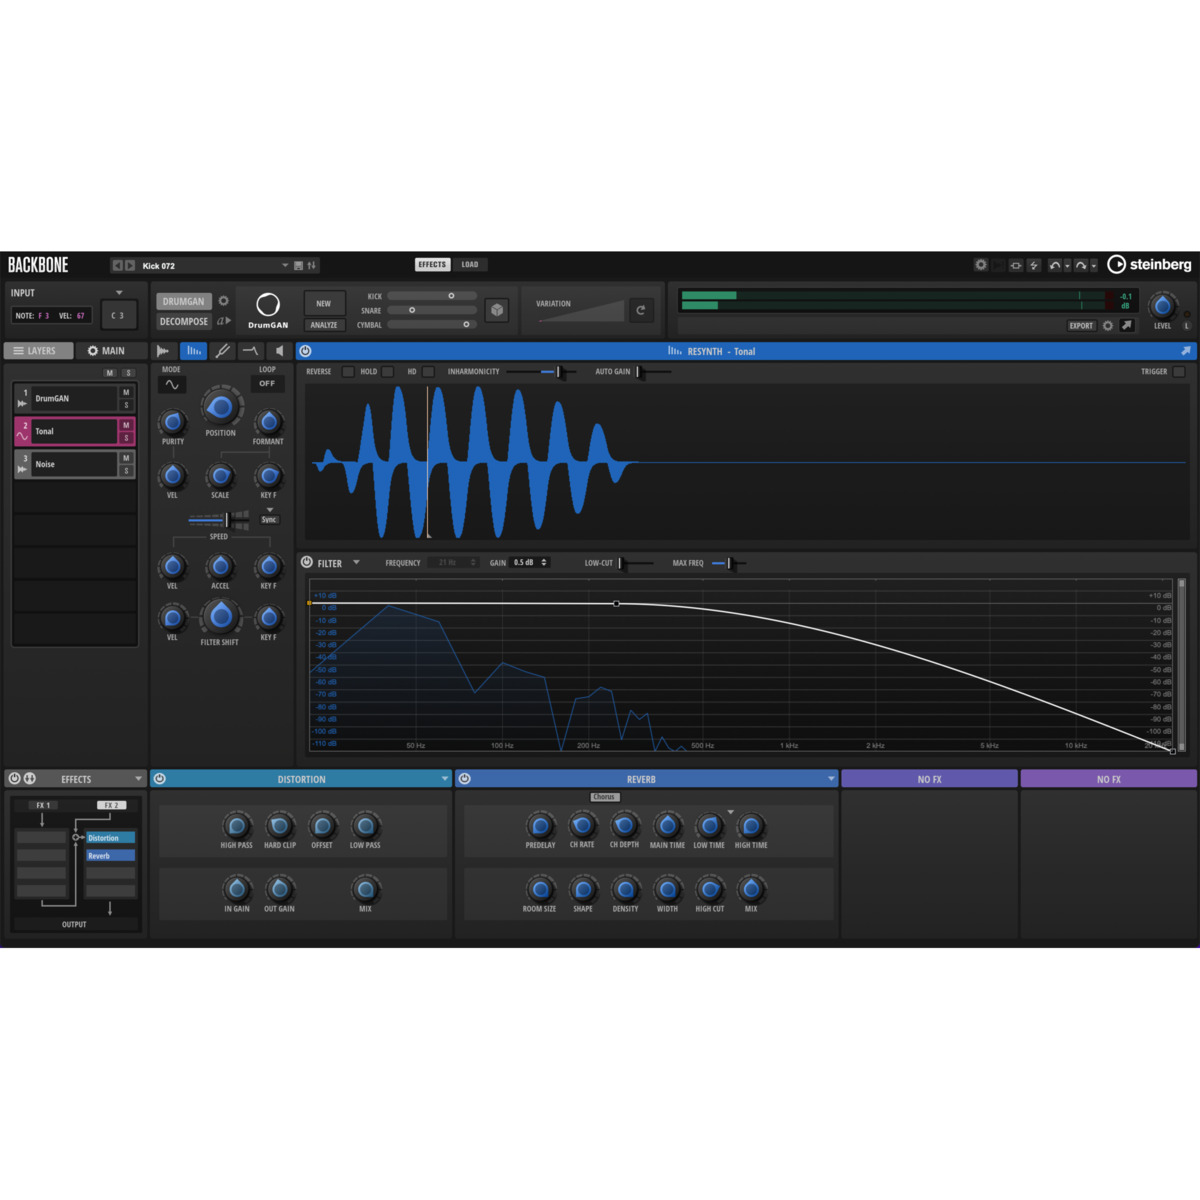Open the Reverb effect dropdown
Screen dimensions: 1200x1200
click(x=831, y=779)
